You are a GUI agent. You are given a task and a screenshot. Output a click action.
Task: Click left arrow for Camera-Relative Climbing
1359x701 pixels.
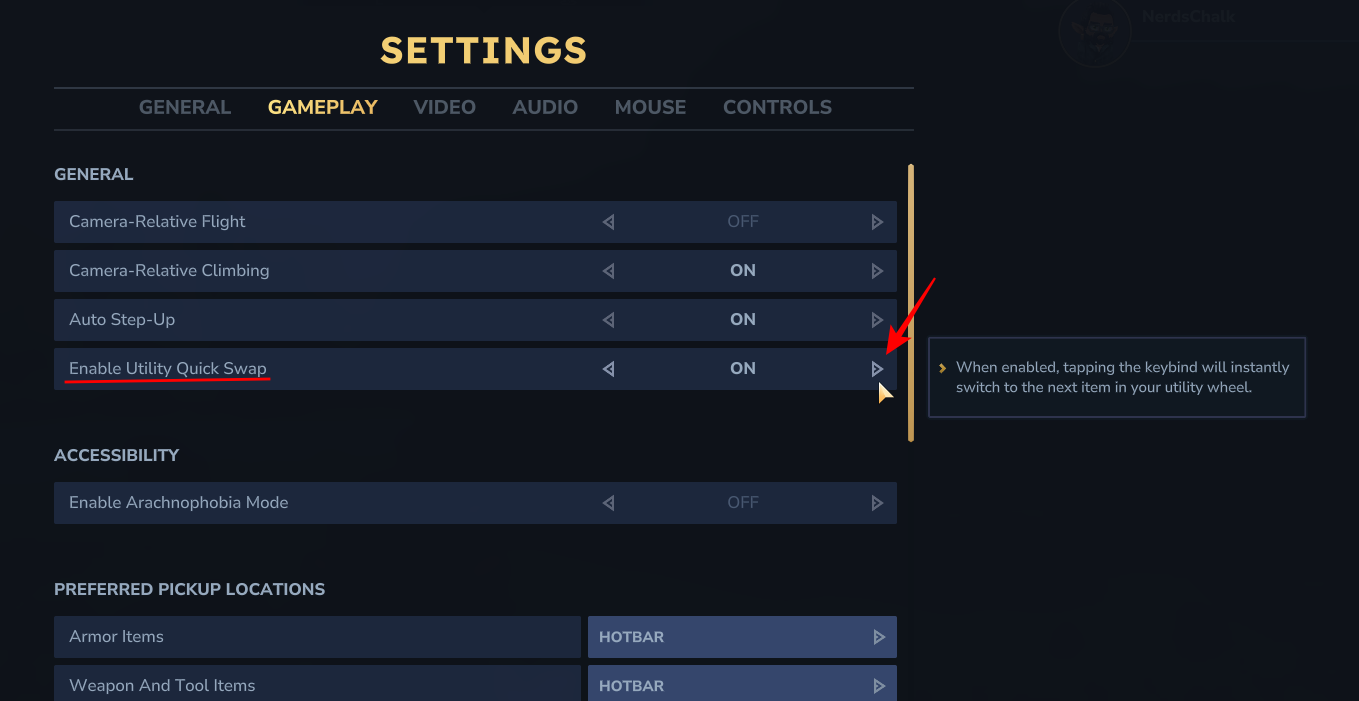pos(608,271)
